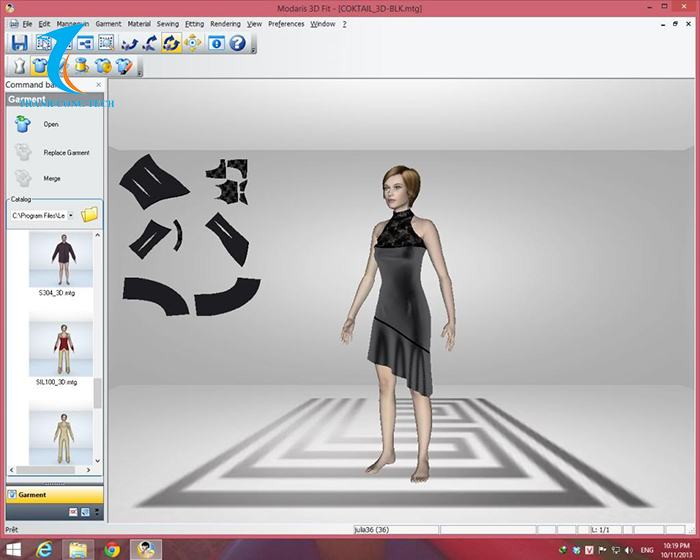Select the mannequin torso mode icon
Screen dimensions: 700x560
tap(18, 66)
